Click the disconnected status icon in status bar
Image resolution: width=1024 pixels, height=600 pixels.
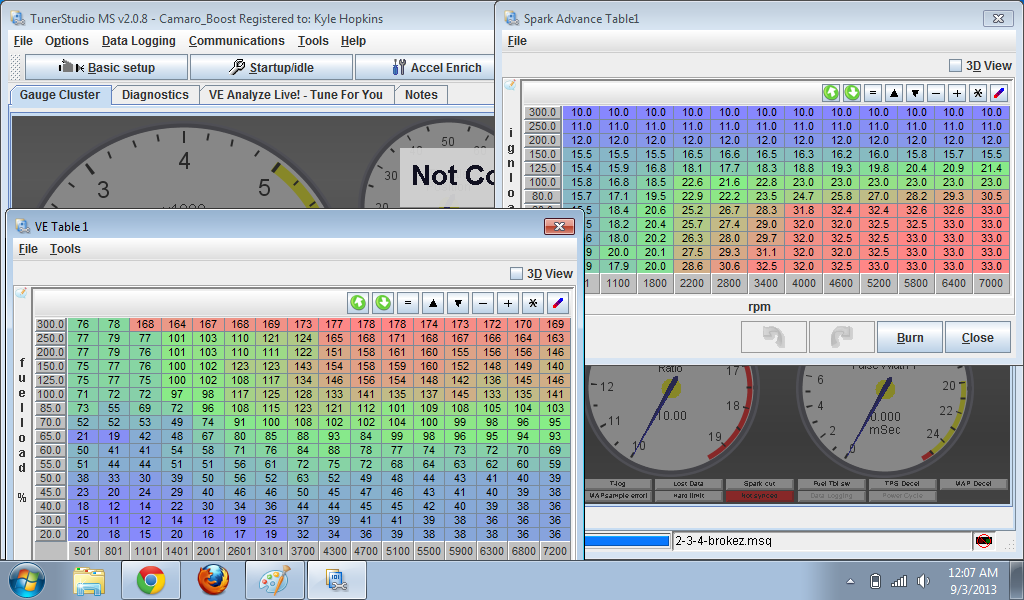[984, 541]
